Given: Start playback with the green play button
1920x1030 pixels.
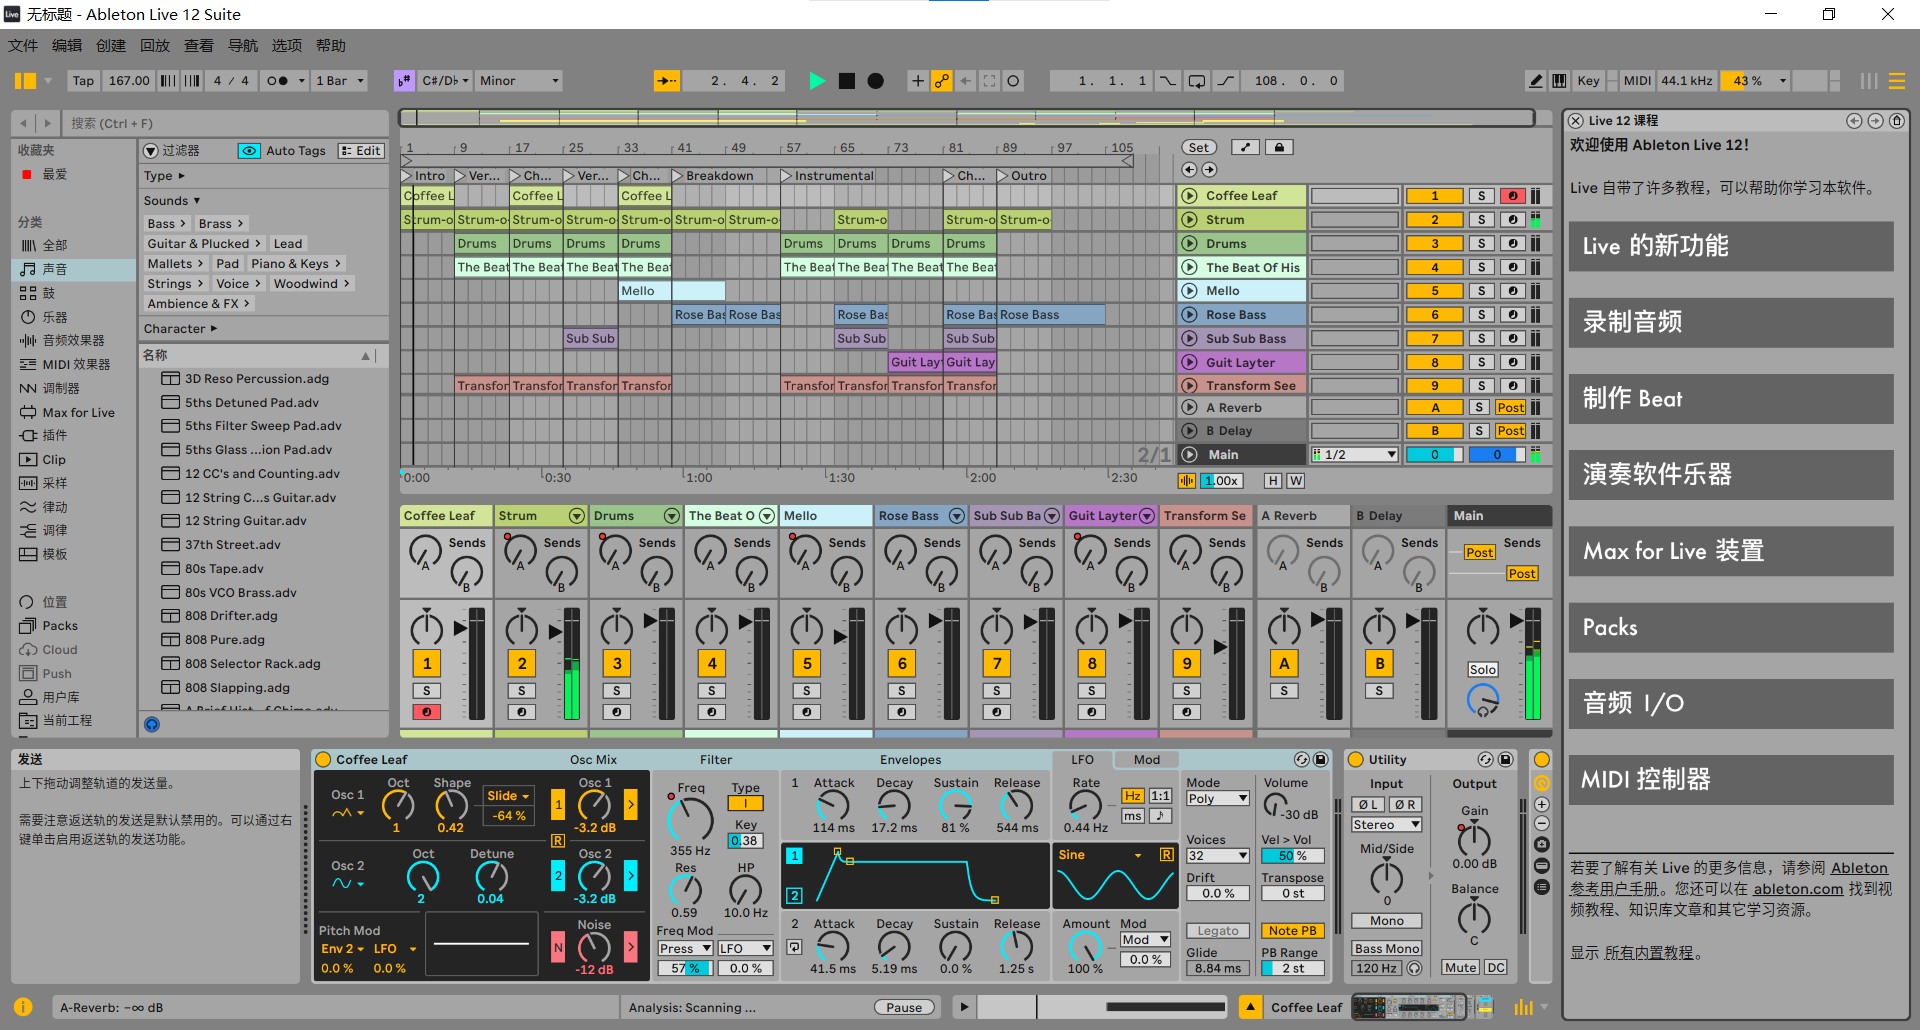Looking at the screenshot, I should tap(817, 81).
